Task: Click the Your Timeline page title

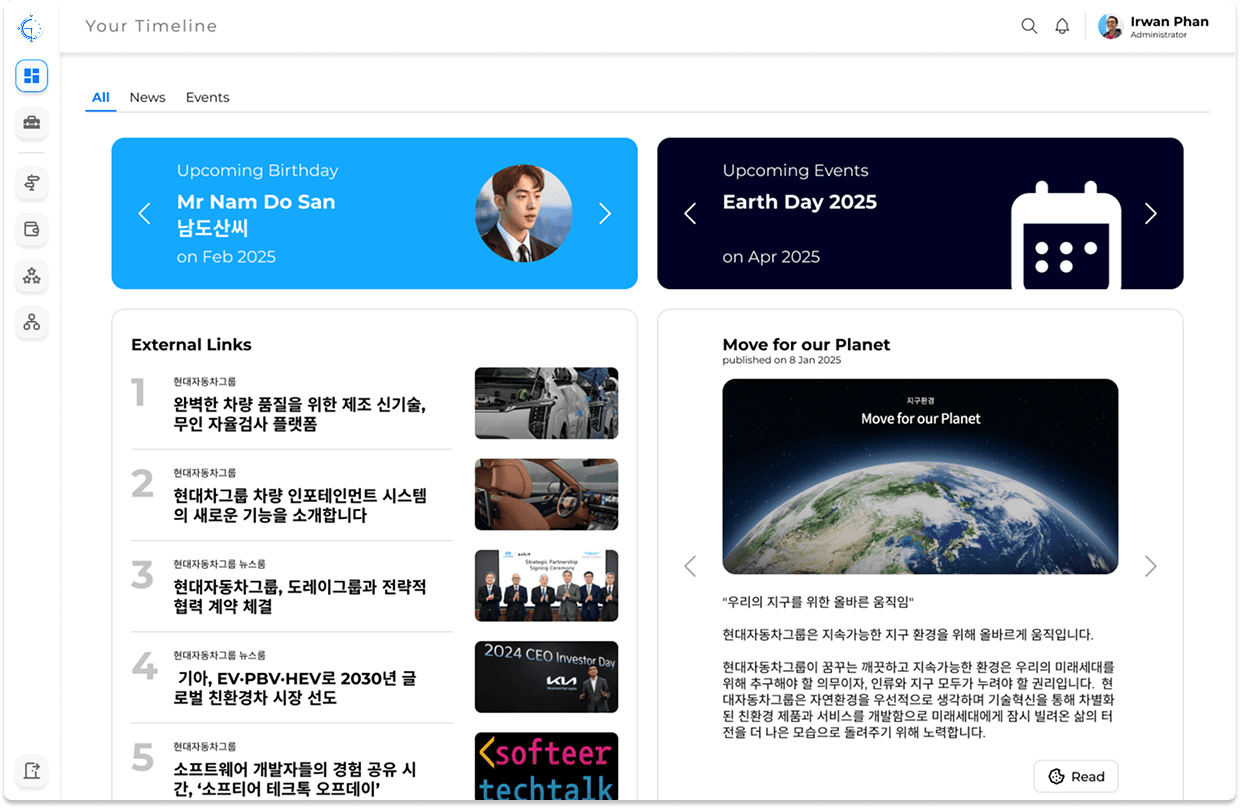Action: pyautogui.click(x=151, y=26)
